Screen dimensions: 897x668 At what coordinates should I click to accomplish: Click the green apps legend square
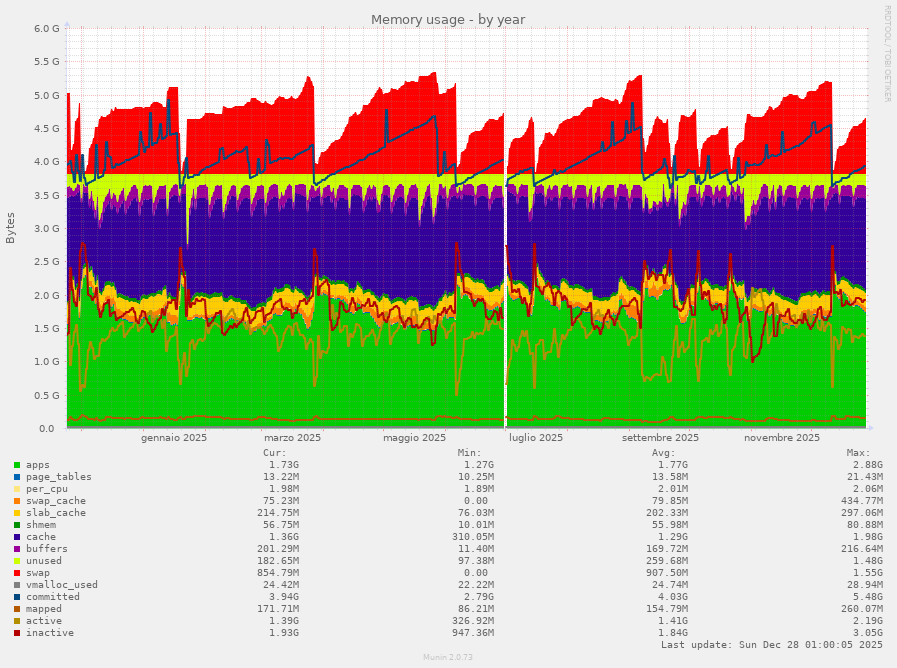point(16,465)
